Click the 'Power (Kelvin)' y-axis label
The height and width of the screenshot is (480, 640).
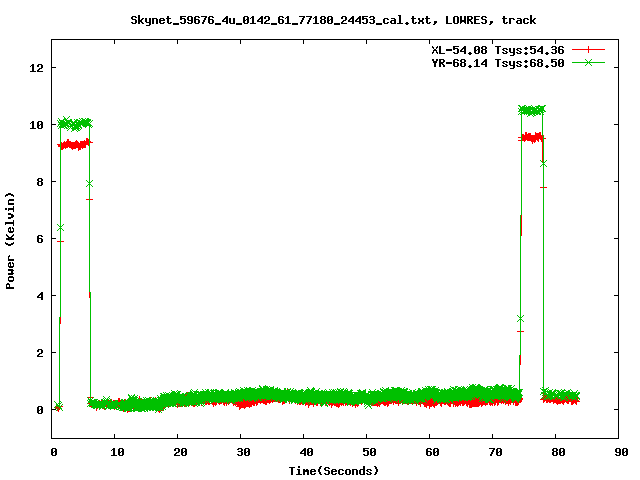point(10,241)
